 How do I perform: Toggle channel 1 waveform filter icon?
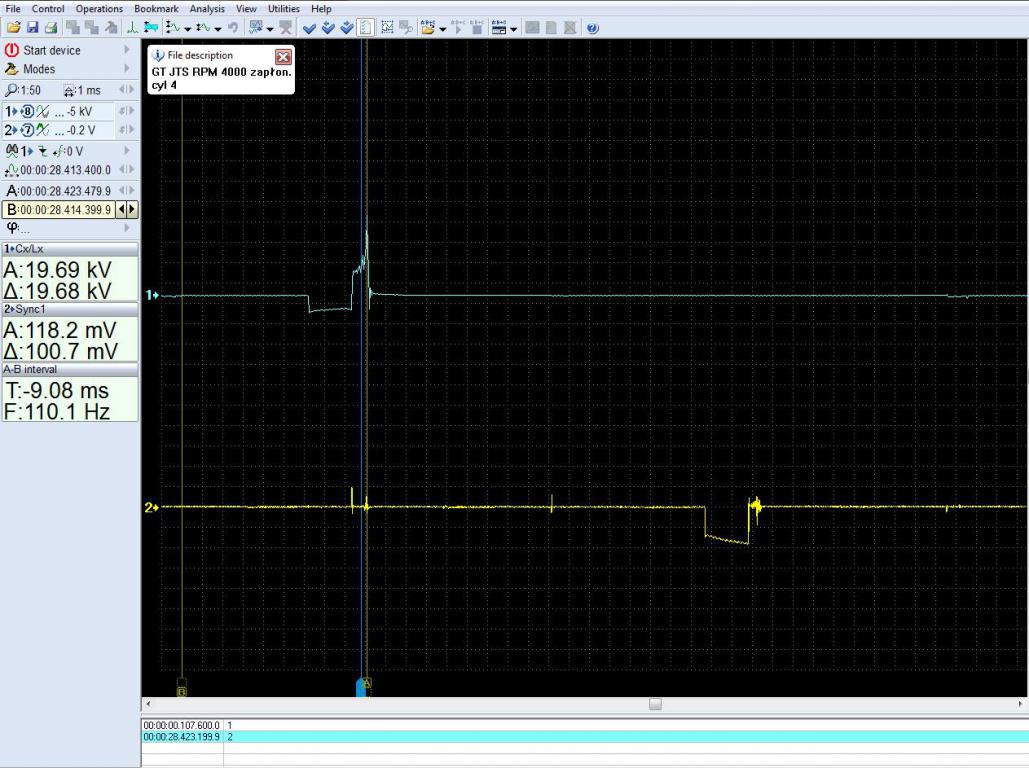(x=43, y=112)
